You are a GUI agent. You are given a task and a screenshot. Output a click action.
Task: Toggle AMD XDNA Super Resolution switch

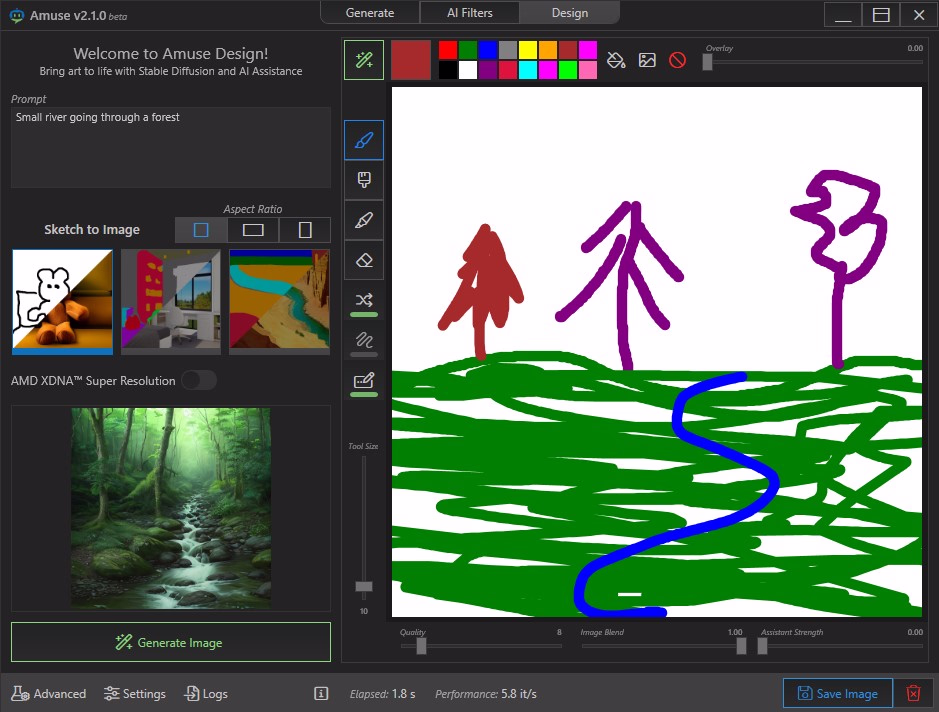pos(198,381)
